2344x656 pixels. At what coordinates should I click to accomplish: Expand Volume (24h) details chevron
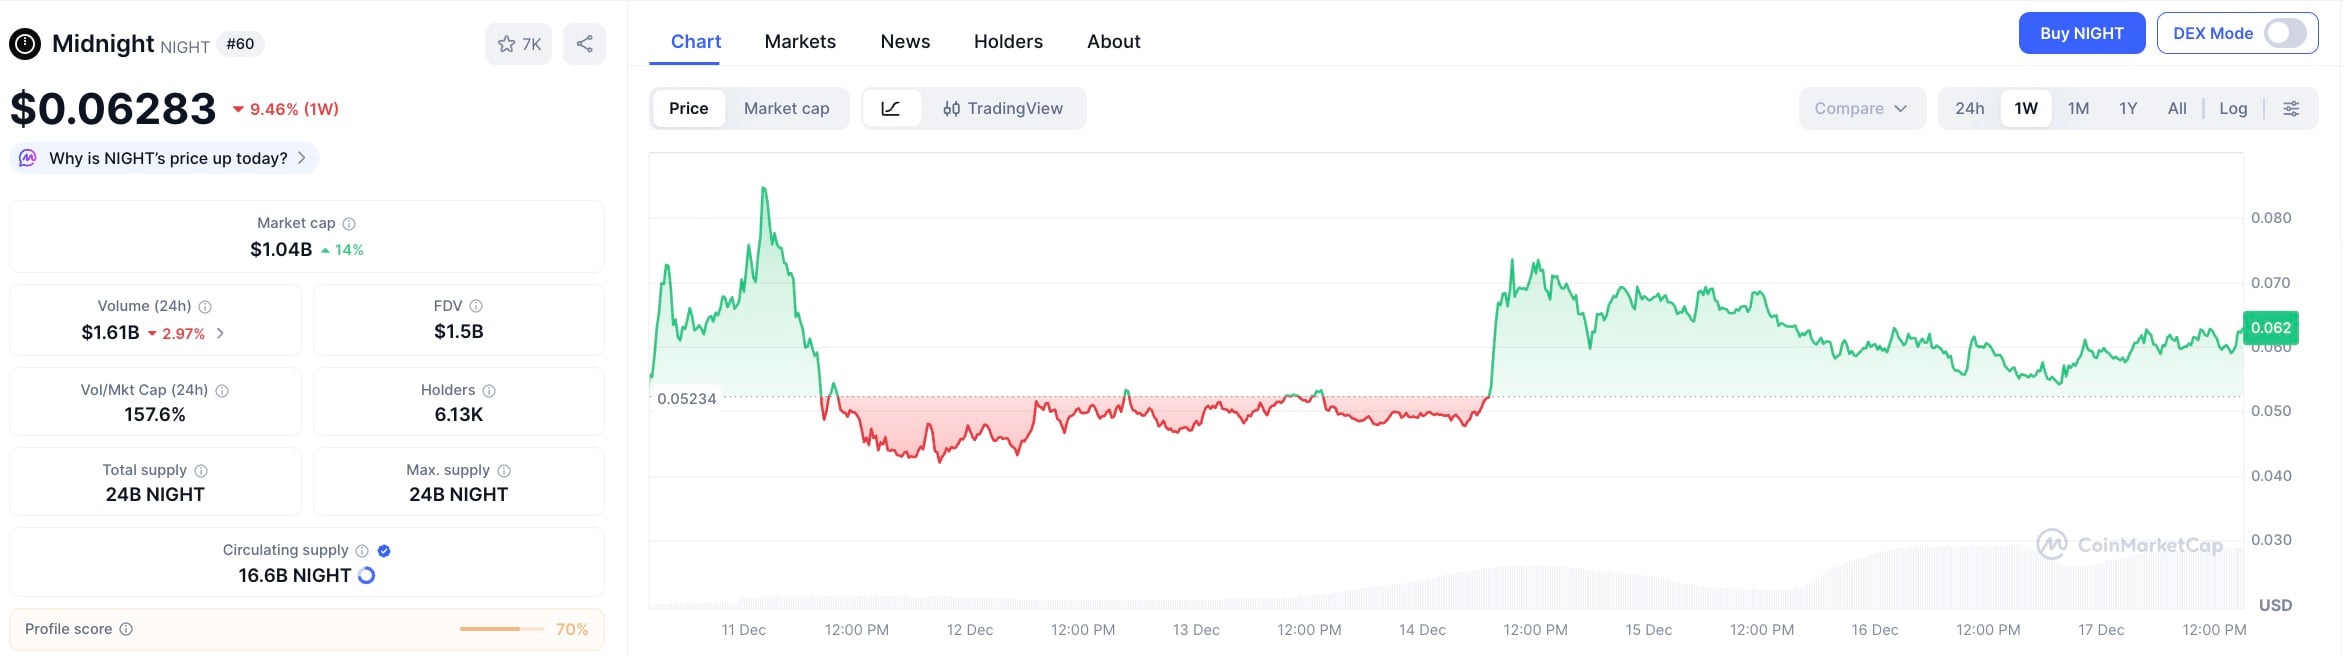coord(220,333)
